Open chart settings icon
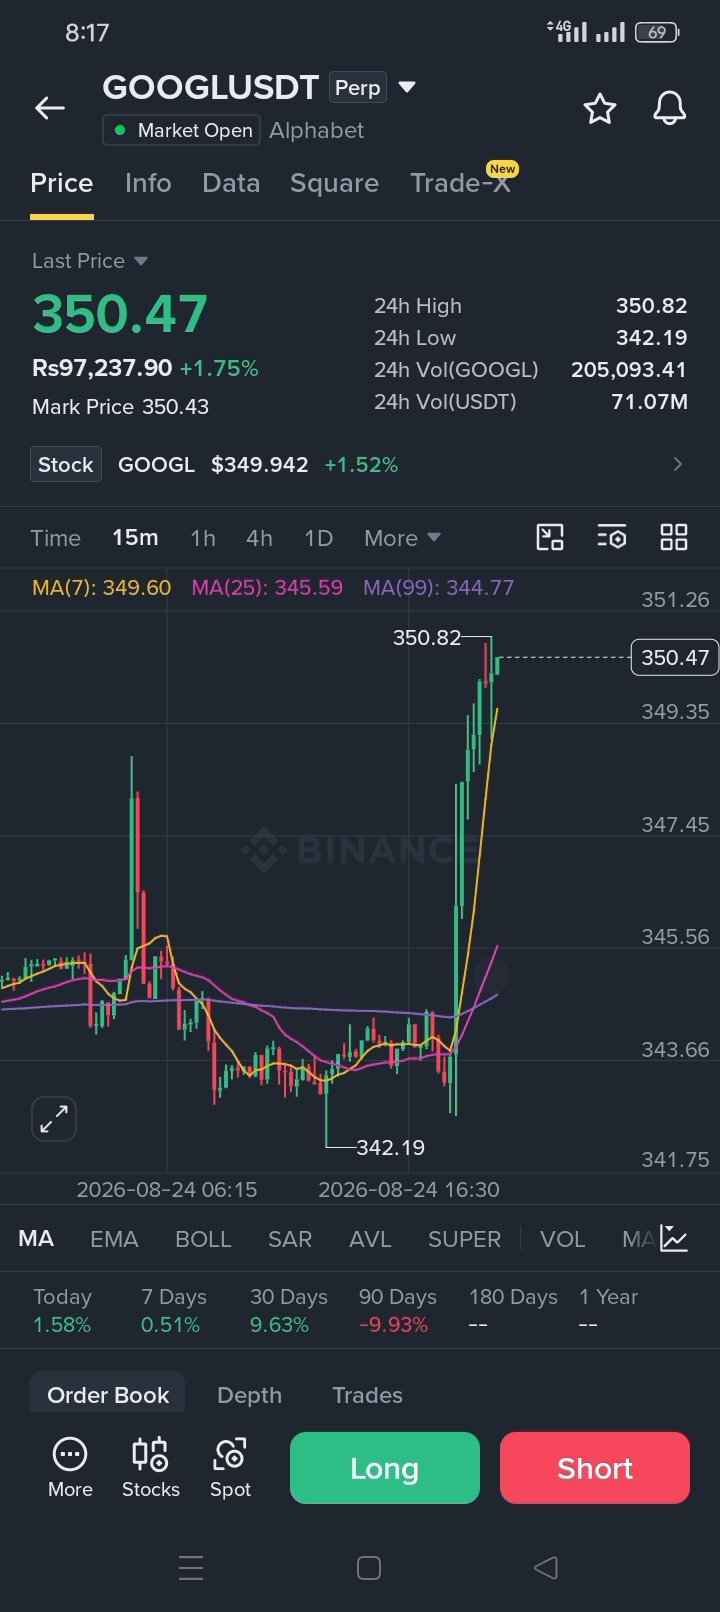Viewport: 720px width, 1612px height. coord(612,537)
